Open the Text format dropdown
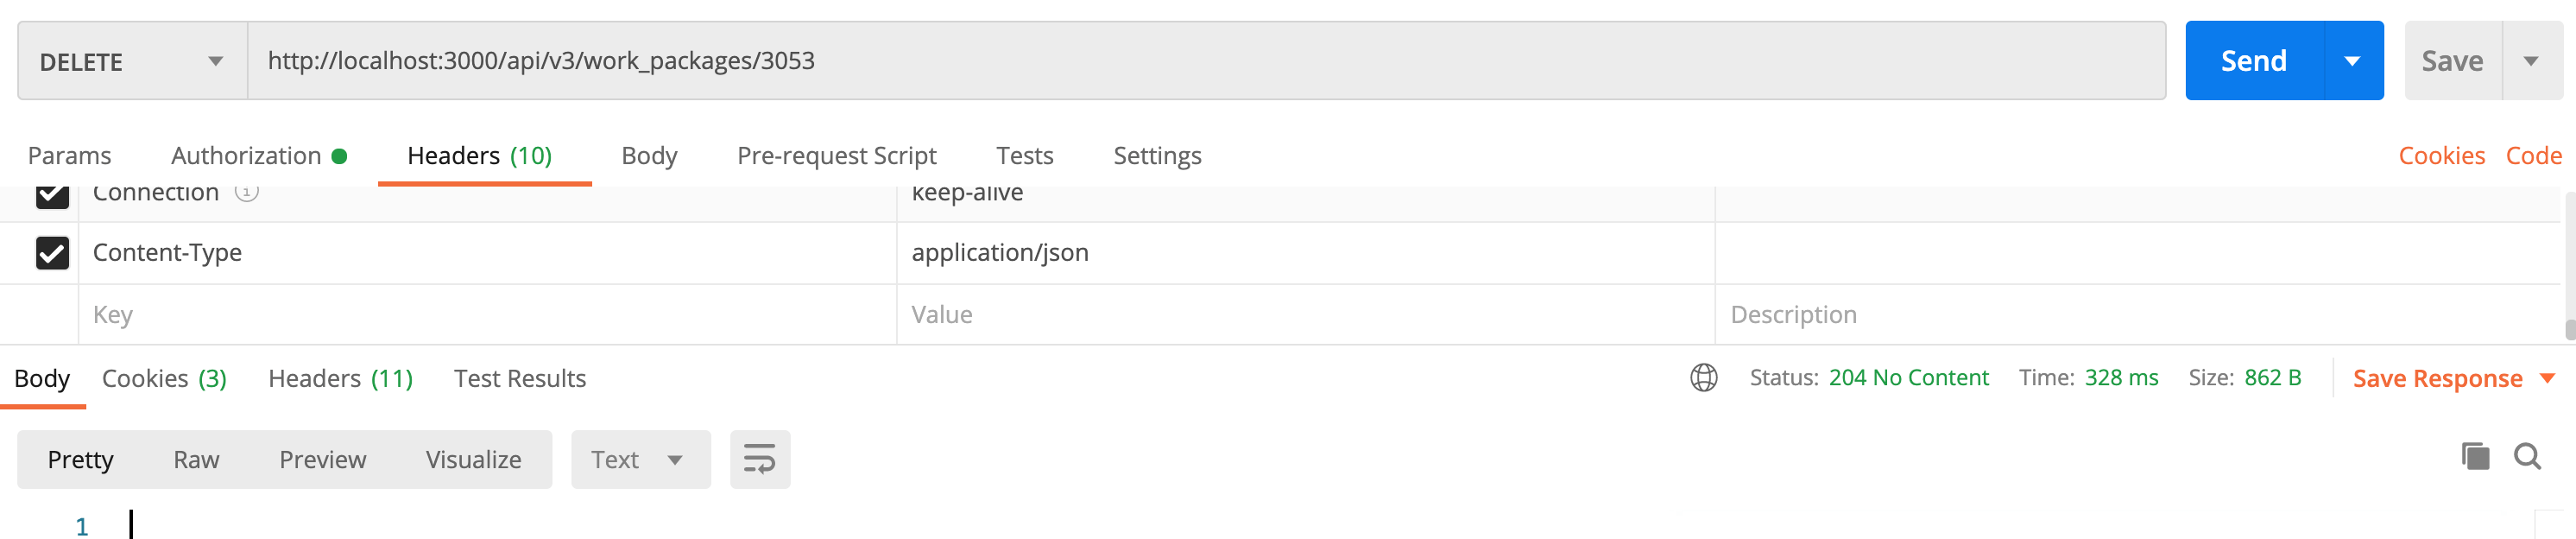2576x539 pixels. point(639,460)
